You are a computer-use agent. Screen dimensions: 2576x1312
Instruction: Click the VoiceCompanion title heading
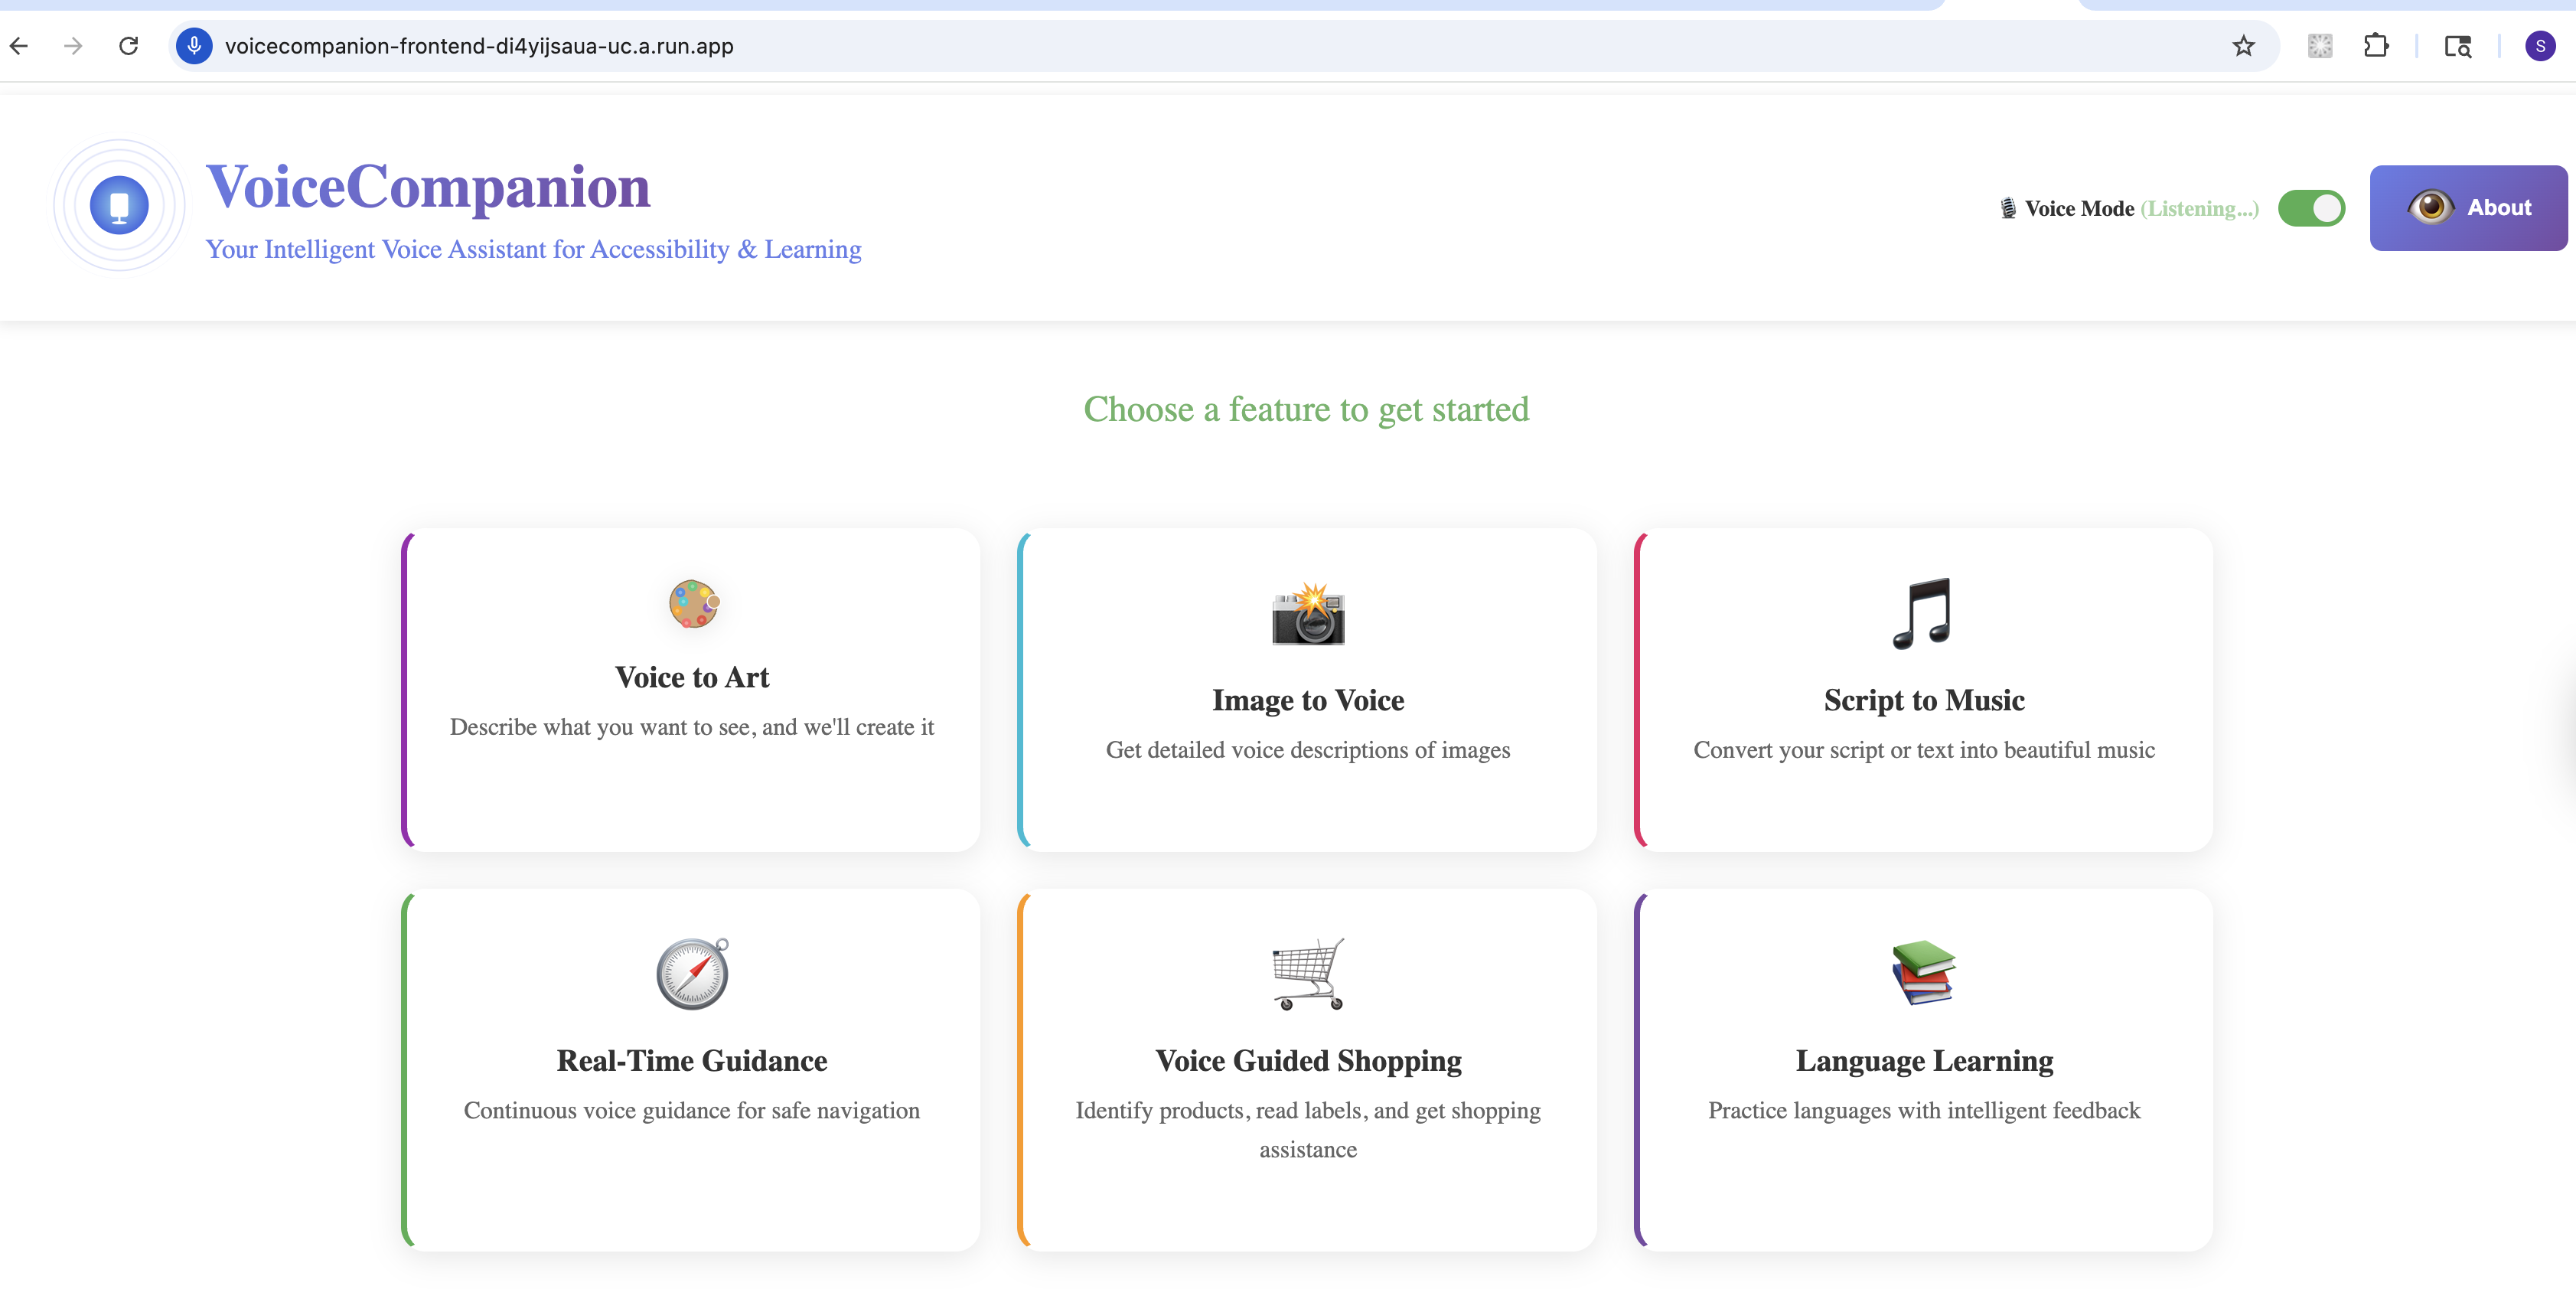point(428,187)
